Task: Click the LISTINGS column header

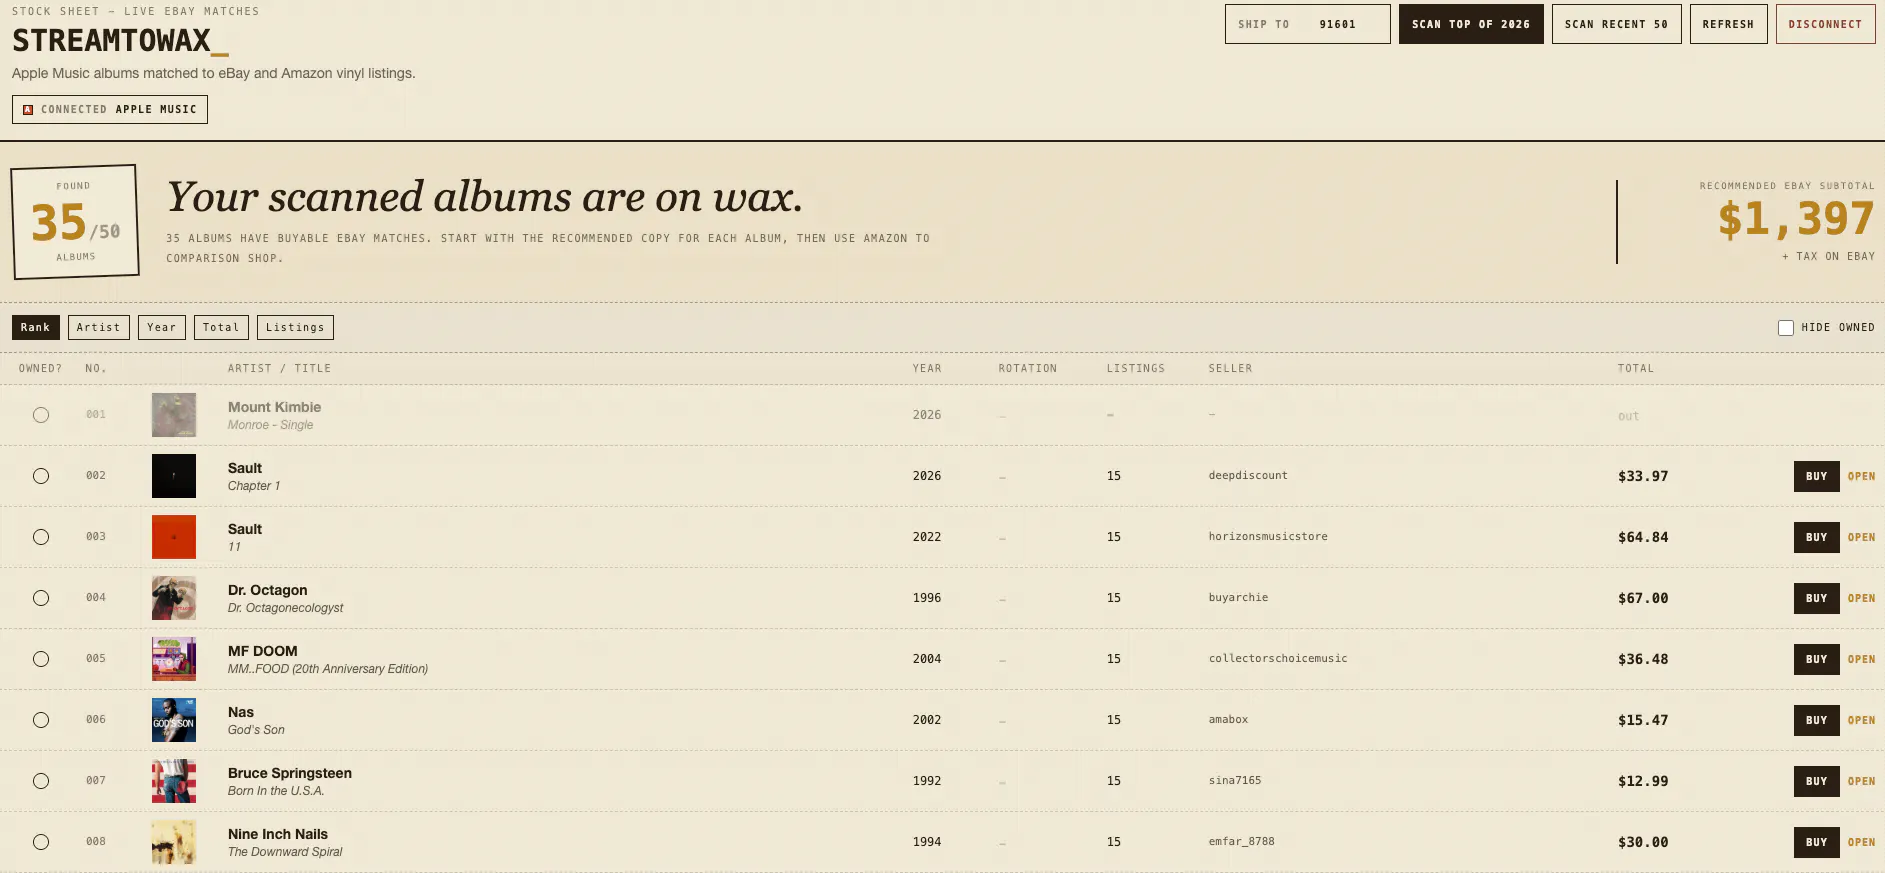Action: [1136, 369]
